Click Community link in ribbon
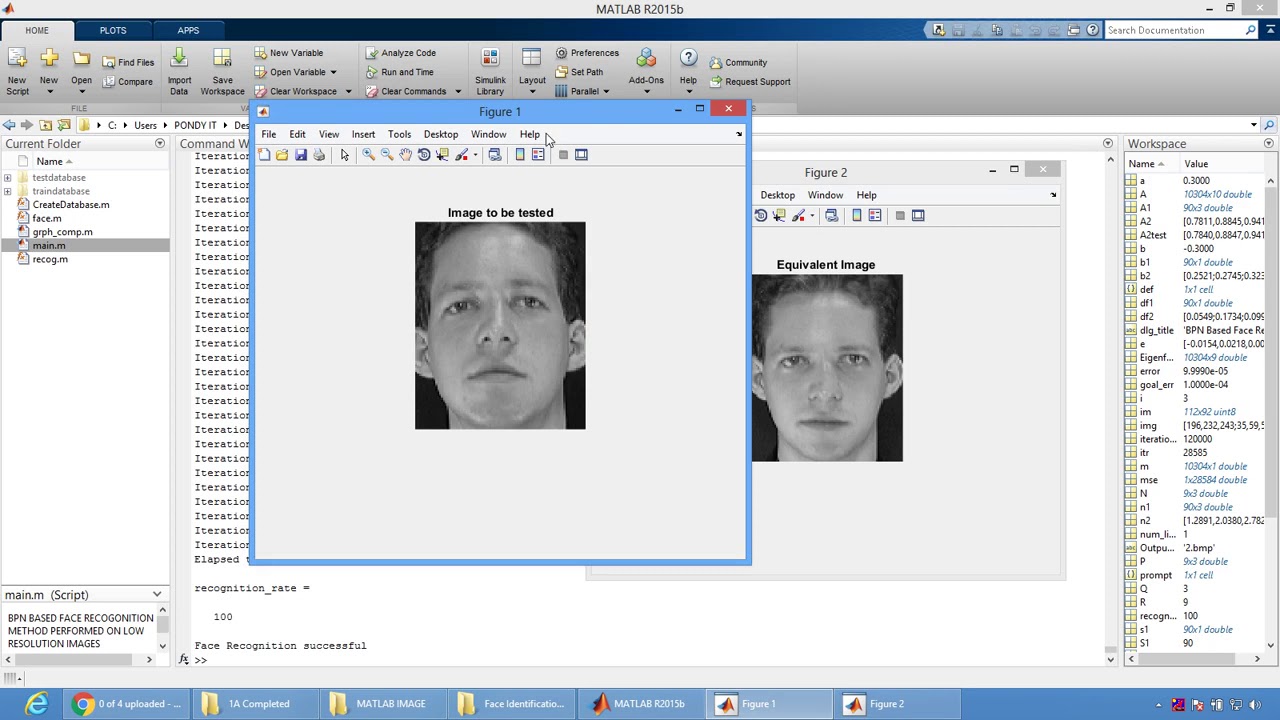Viewport: 1280px width, 720px height. [x=738, y=63]
